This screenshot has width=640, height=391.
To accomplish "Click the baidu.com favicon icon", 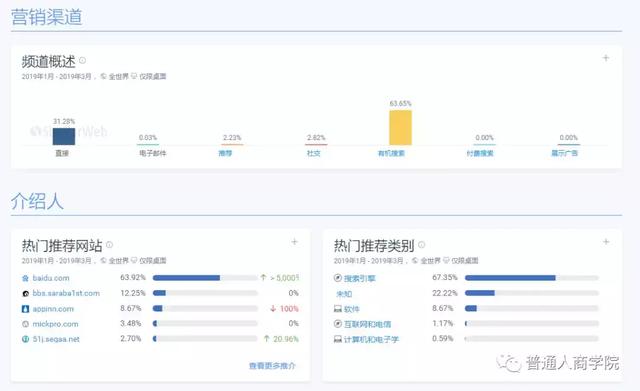I will pyautogui.click(x=25, y=278).
